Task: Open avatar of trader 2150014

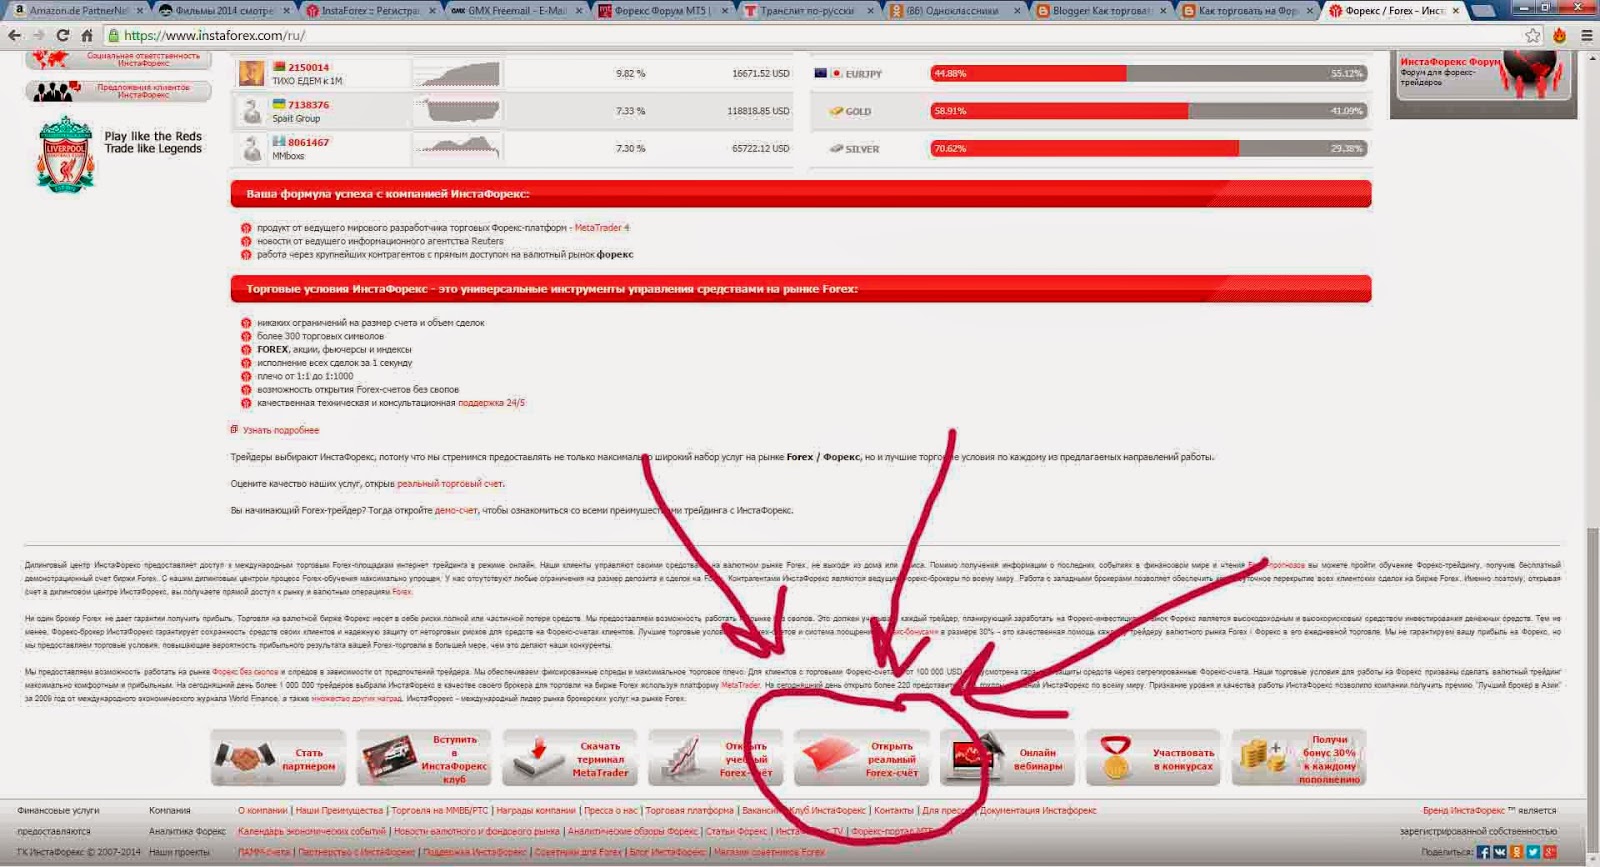Action: [x=251, y=73]
